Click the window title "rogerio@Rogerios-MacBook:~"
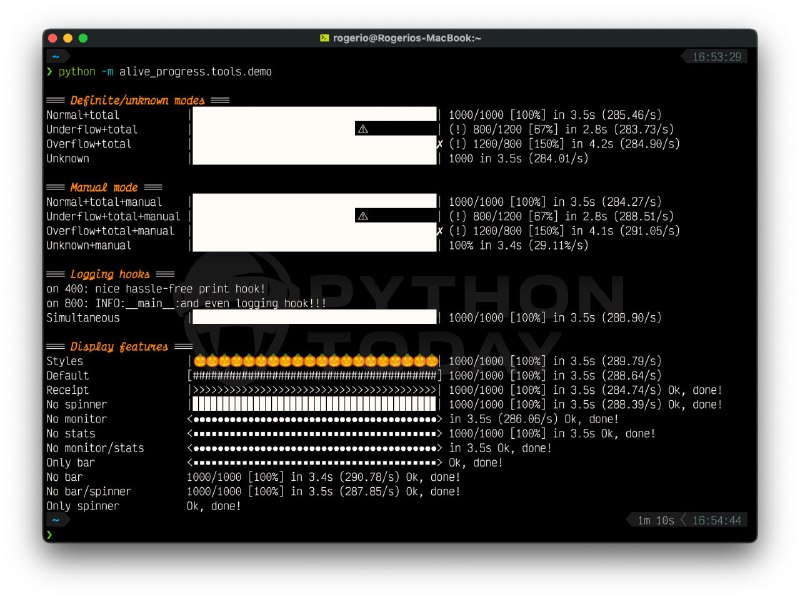Image resolution: width=800 pixels, height=599 pixels. (407, 38)
